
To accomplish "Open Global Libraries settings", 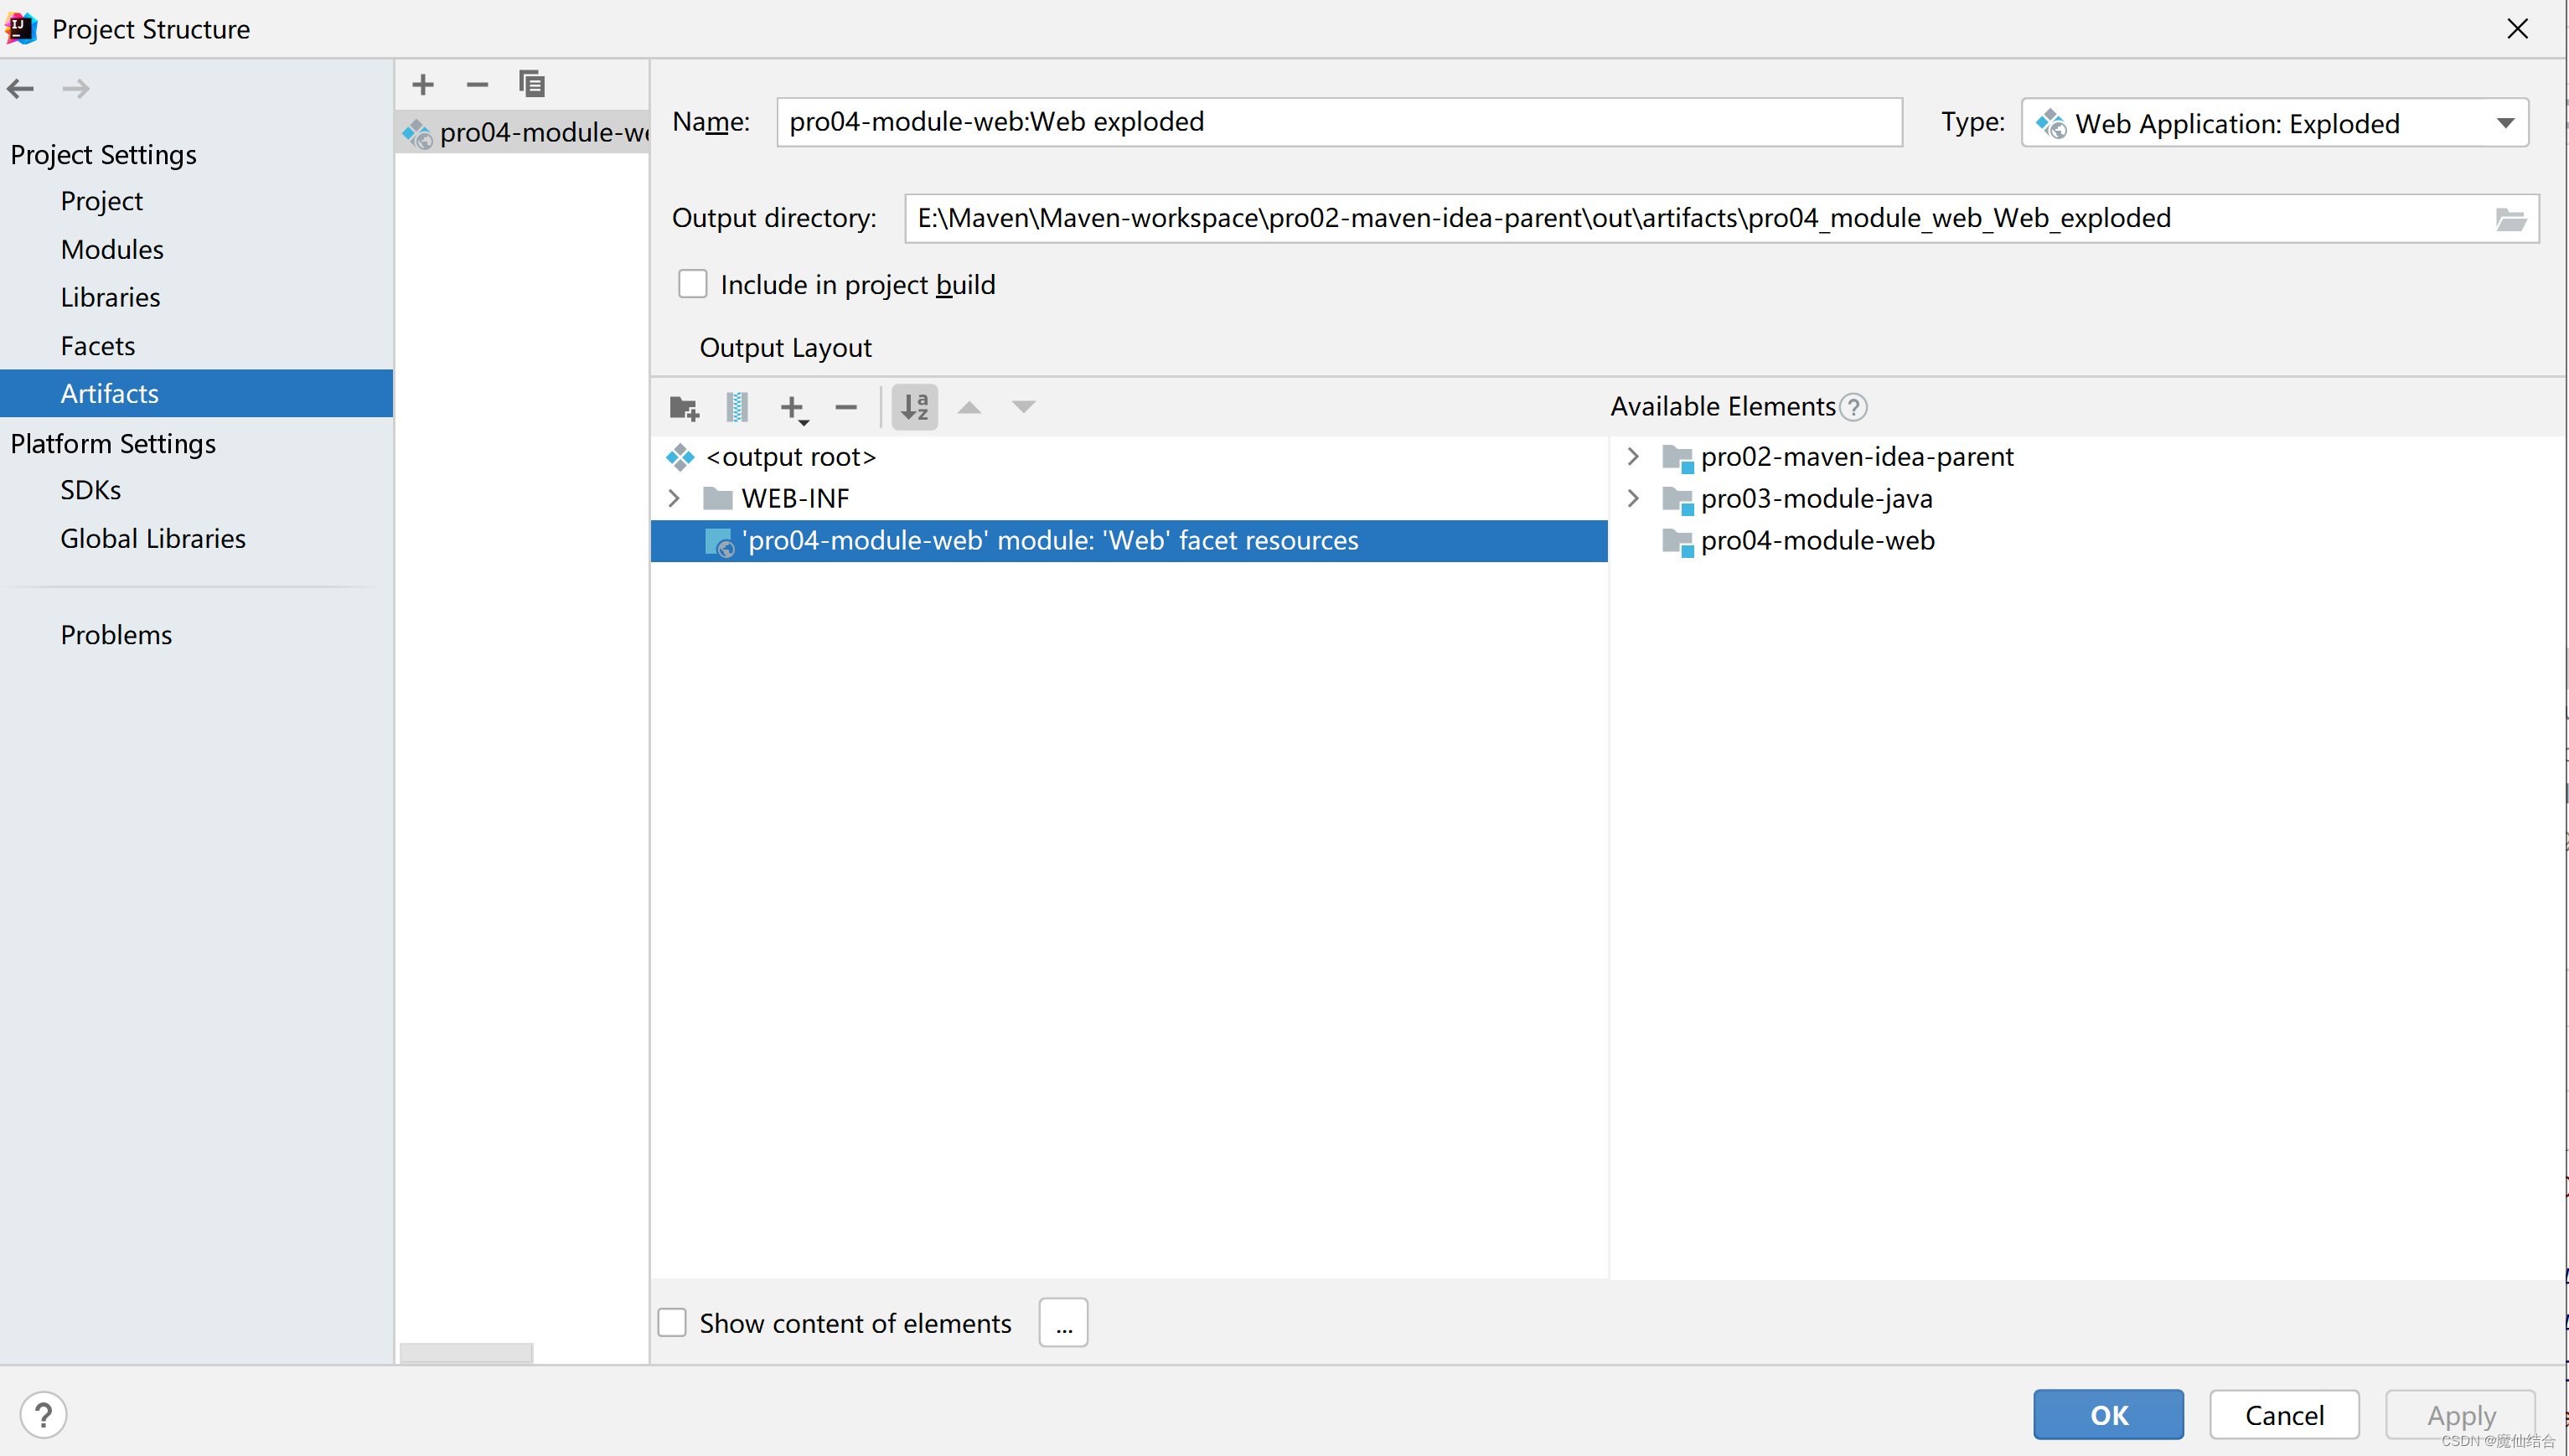I will (x=153, y=538).
